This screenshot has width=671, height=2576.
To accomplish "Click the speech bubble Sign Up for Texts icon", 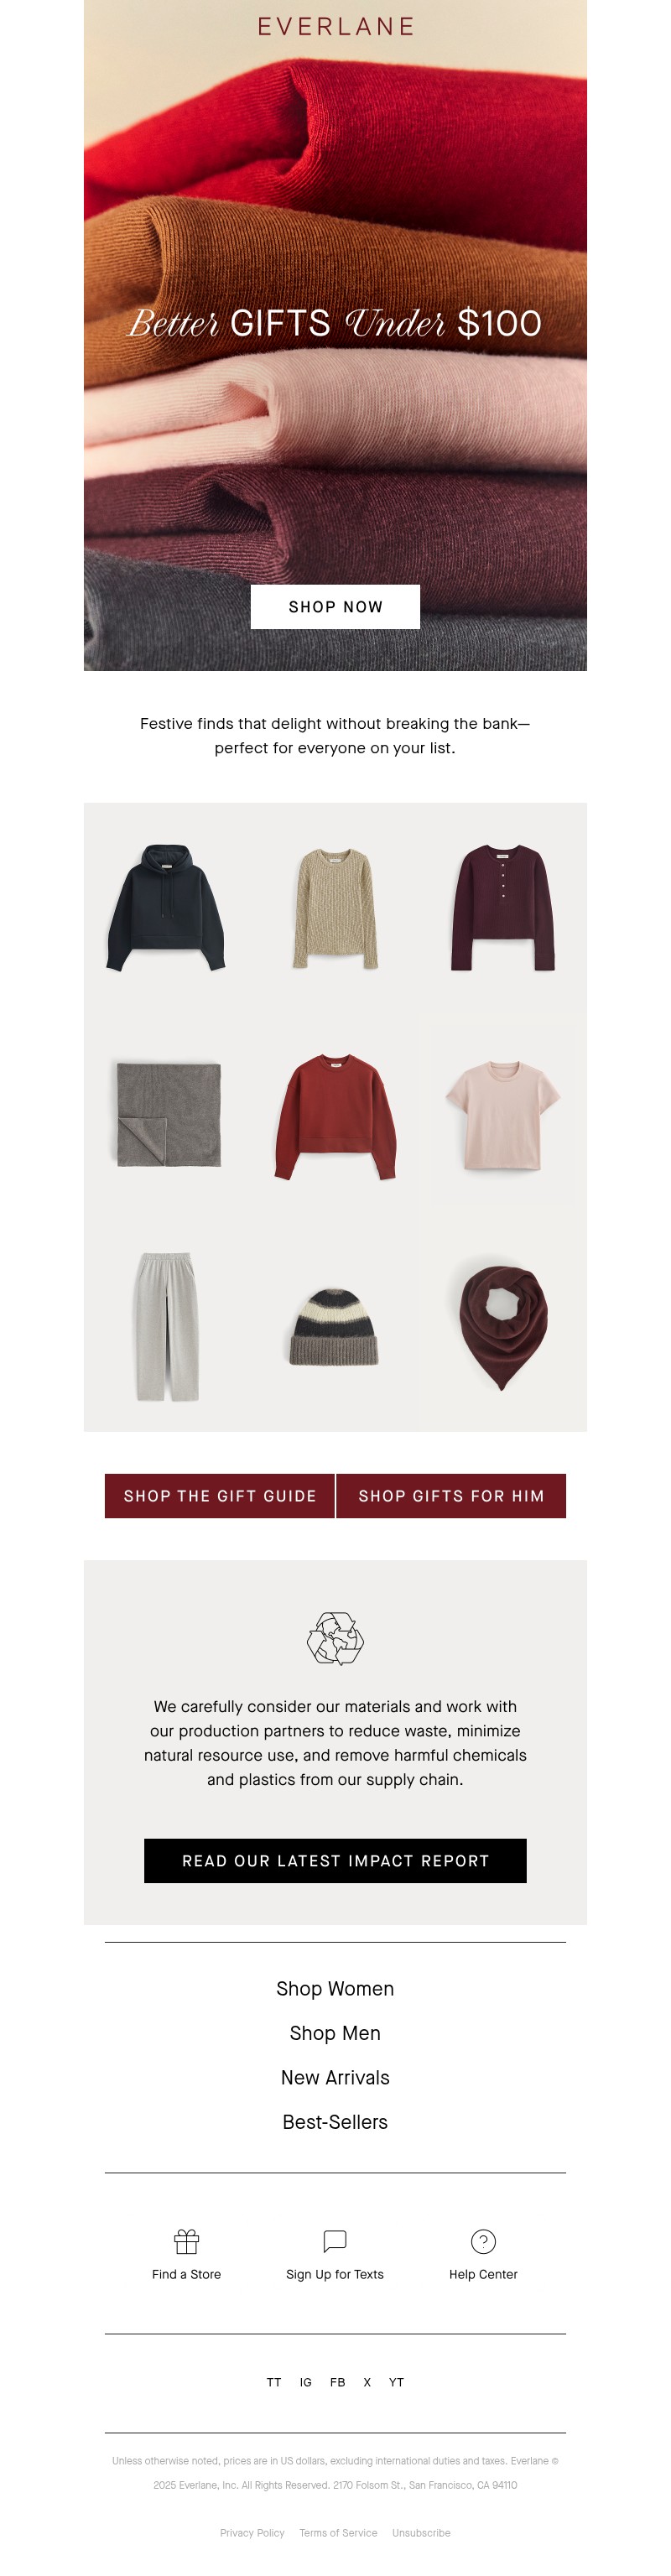I will (335, 2241).
